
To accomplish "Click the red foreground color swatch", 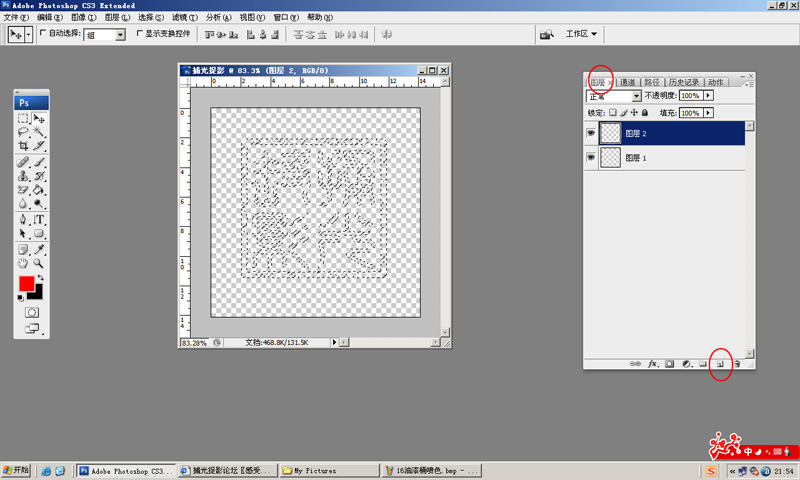I will click(x=26, y=285).
